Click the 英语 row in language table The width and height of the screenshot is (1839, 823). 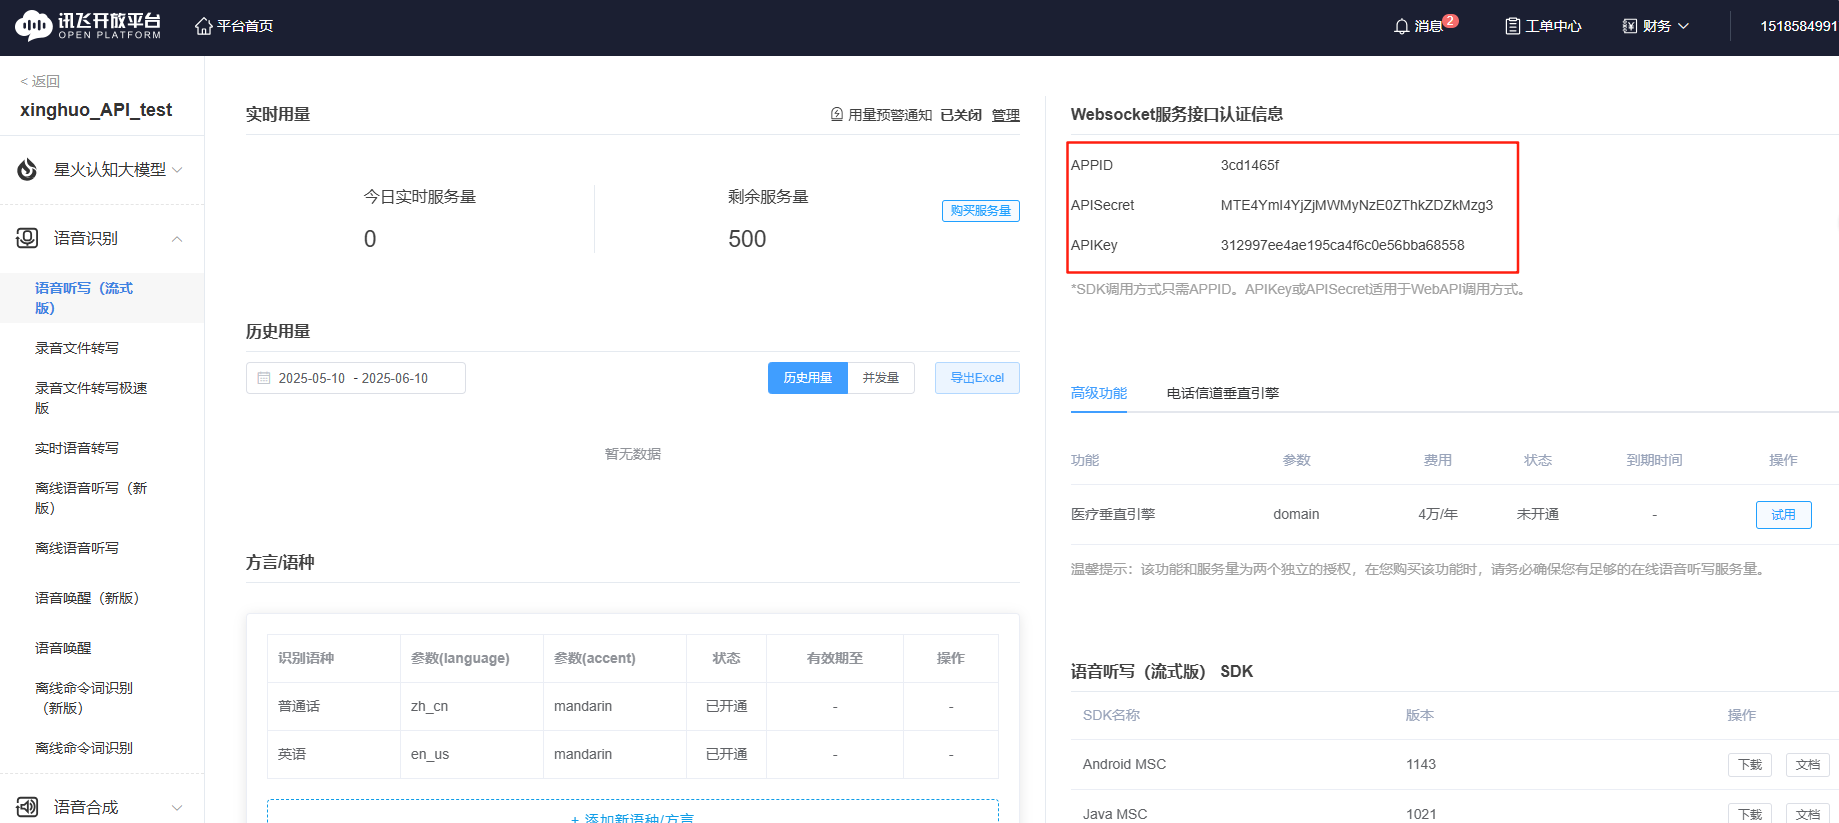coord(633,754)
